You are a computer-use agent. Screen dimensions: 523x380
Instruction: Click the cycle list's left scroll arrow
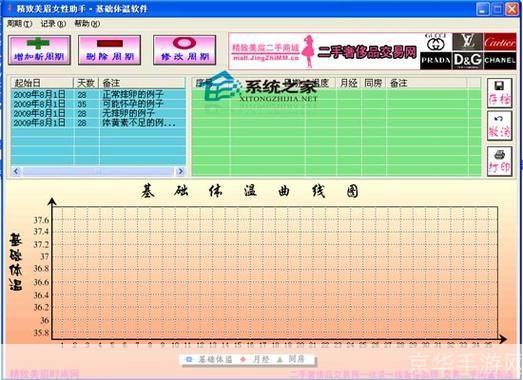(x=16, y=171)
